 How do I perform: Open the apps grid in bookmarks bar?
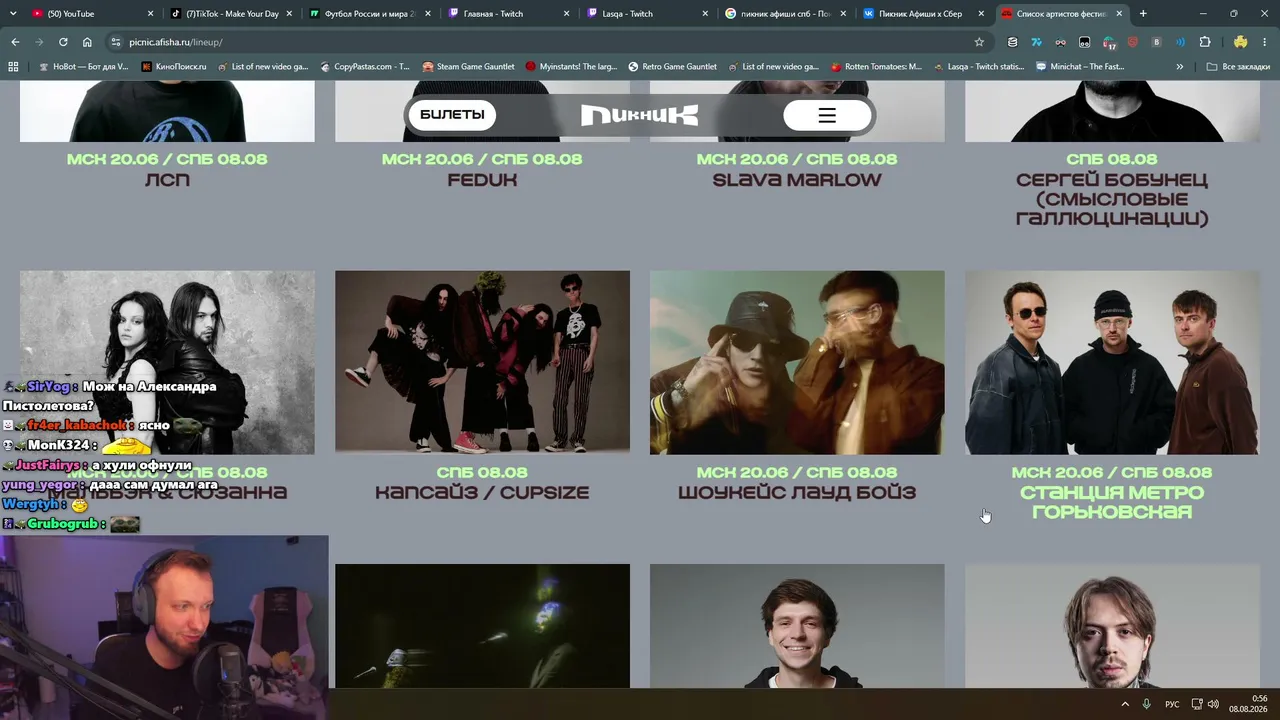pos(13,67)
